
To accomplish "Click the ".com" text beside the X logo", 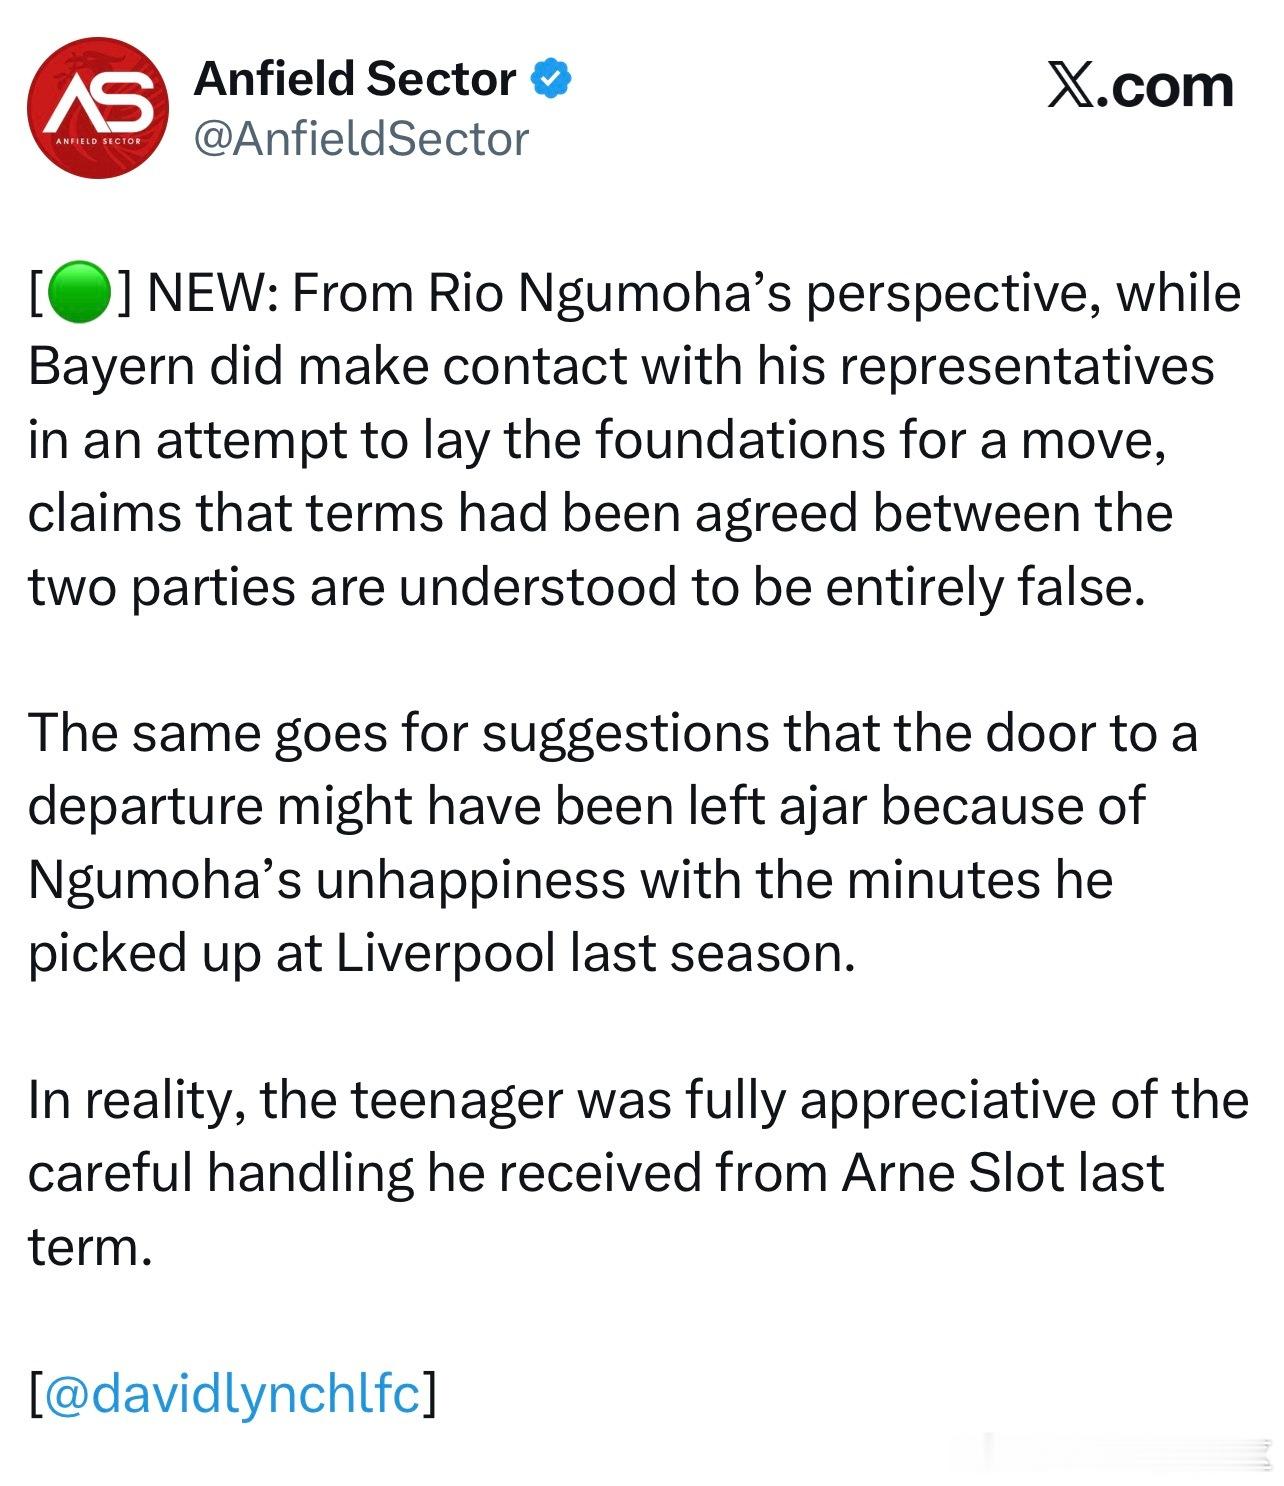I will pos(1166,86).
